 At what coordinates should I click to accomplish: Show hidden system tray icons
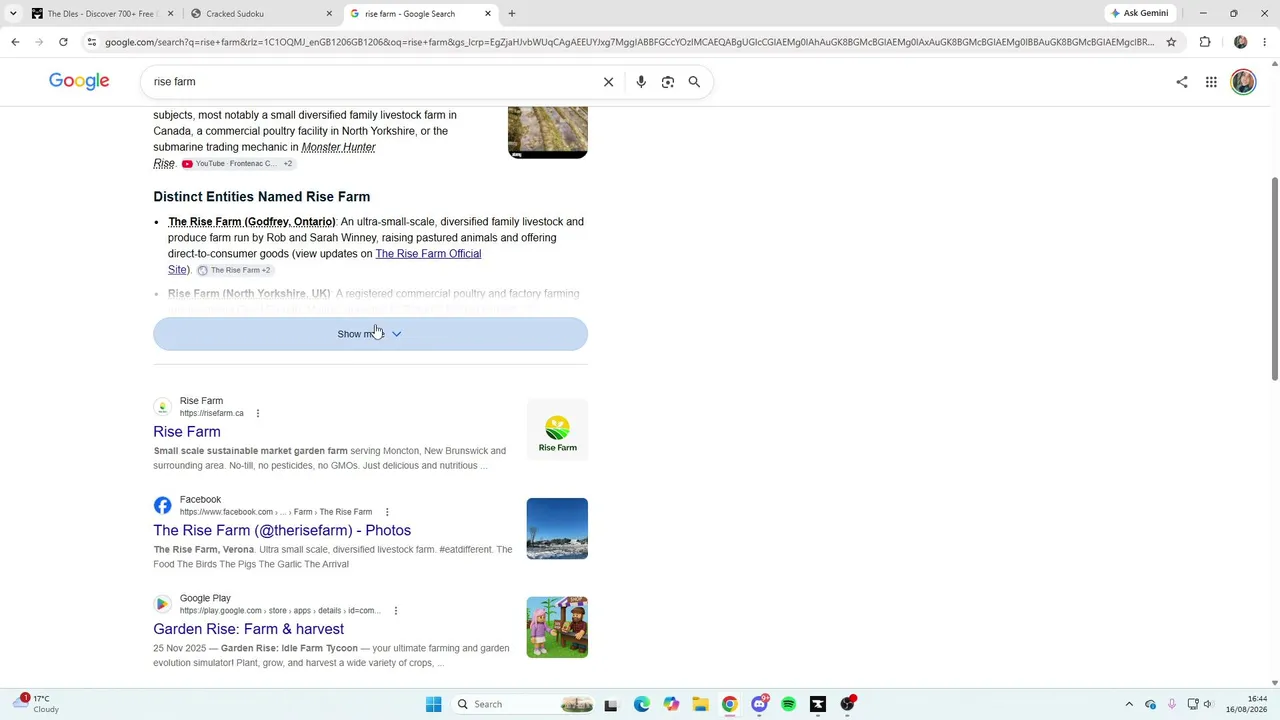coord(1129,704)
